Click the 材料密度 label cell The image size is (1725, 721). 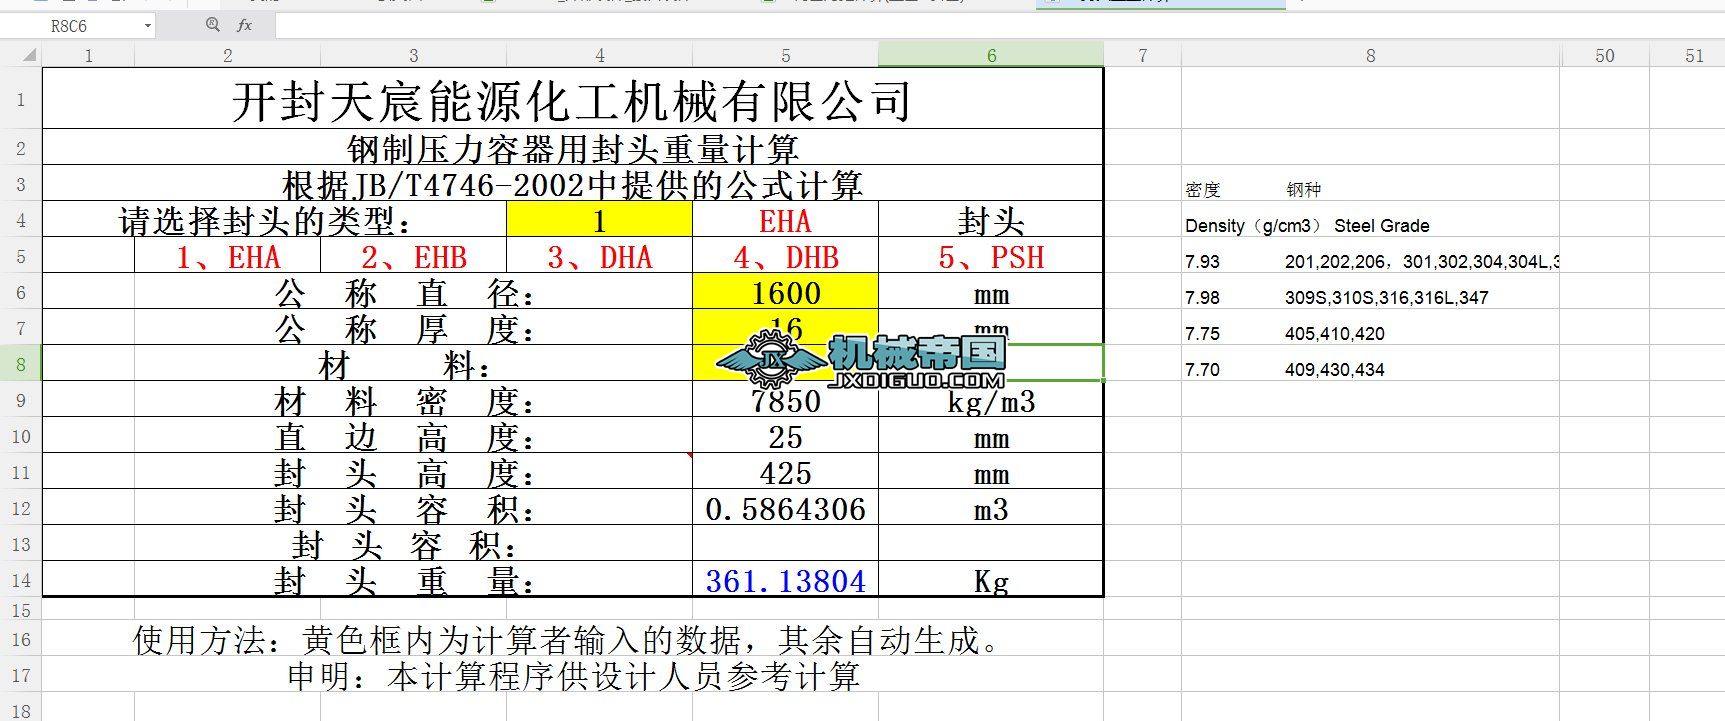tap(413, 400)
